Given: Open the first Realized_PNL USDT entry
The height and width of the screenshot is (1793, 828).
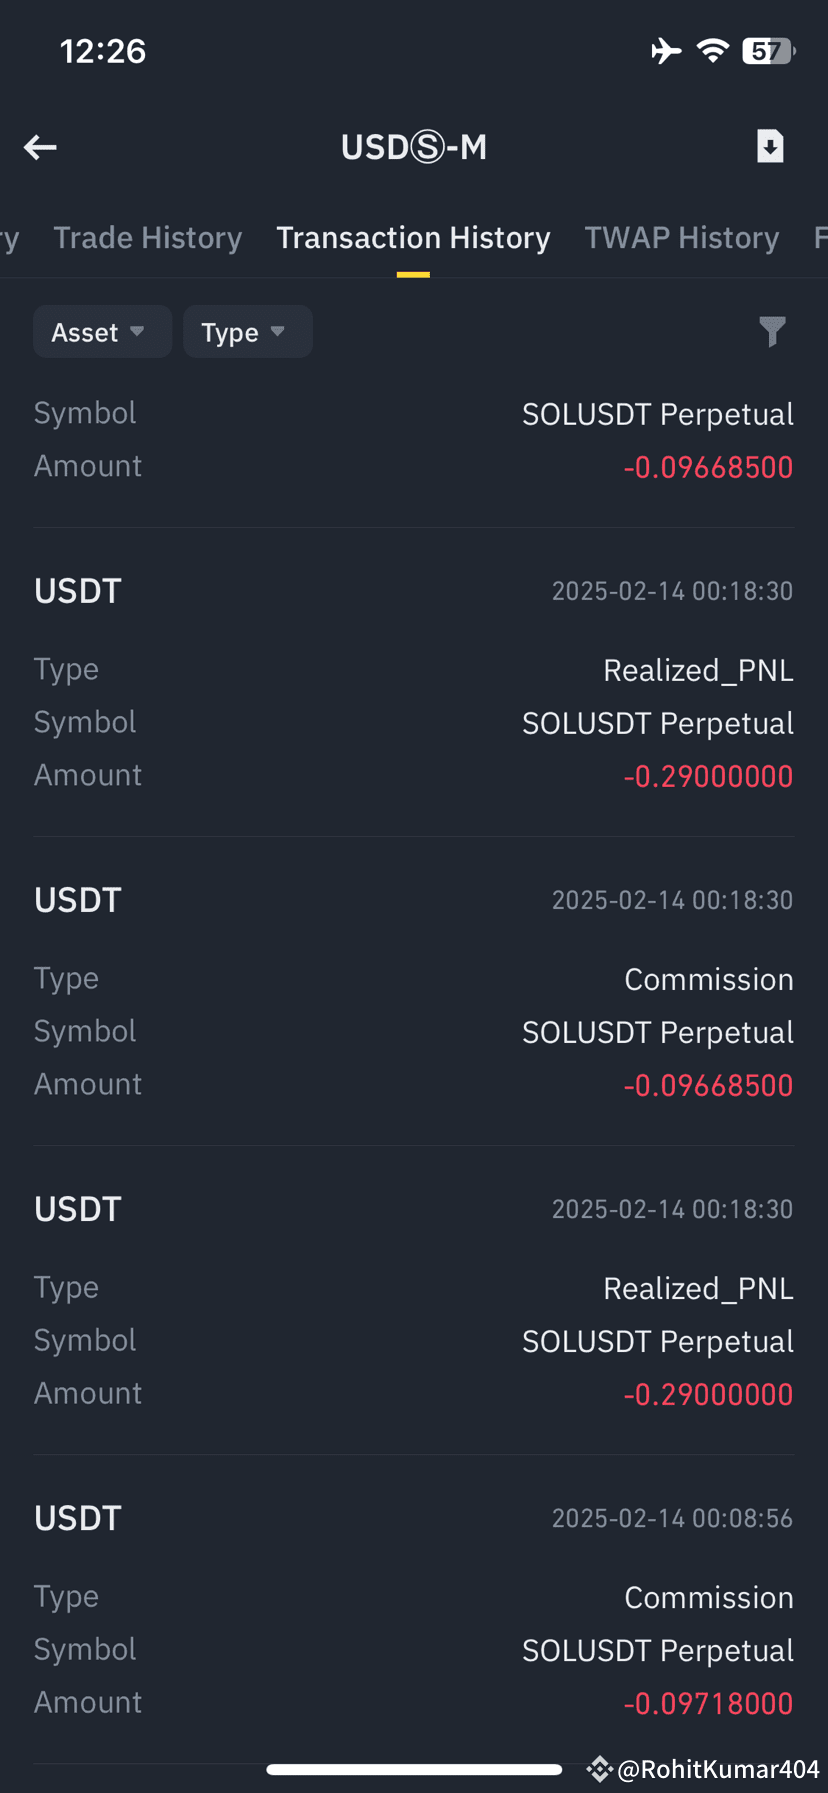Looking at the screenshot, I should coord(414,682).
